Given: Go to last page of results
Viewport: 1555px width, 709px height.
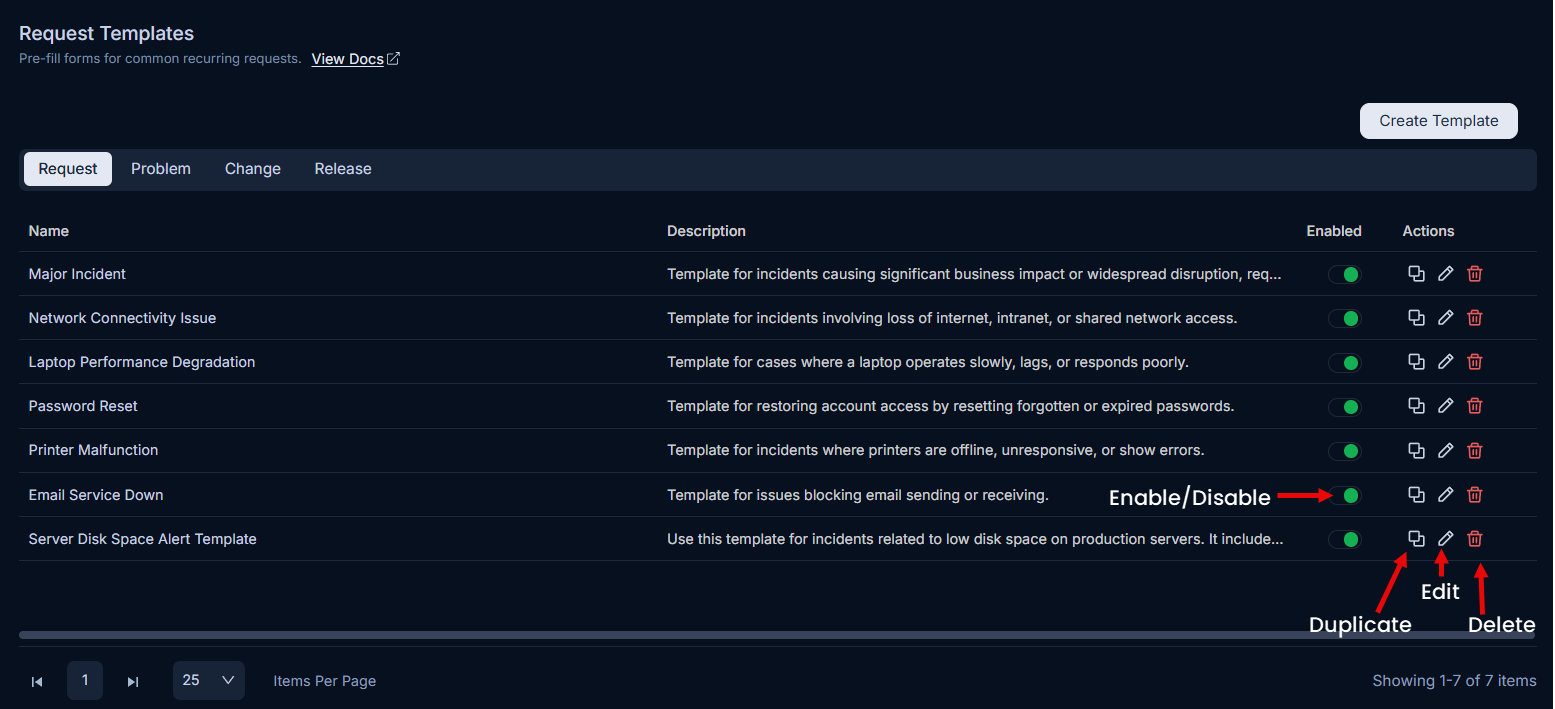Looking at the screenshot, I should point(133,681).
